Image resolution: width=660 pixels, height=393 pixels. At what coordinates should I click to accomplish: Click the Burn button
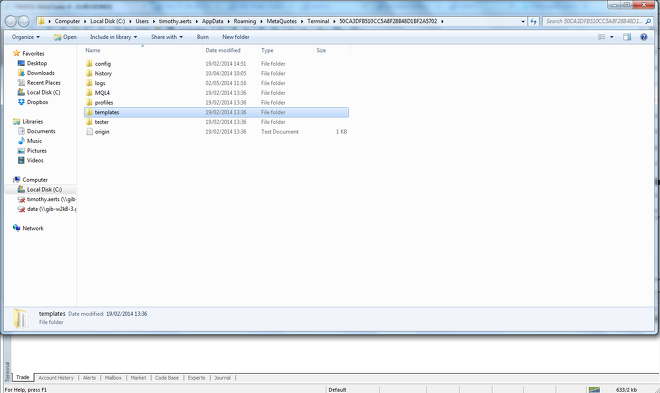click(x=202, y=37)
